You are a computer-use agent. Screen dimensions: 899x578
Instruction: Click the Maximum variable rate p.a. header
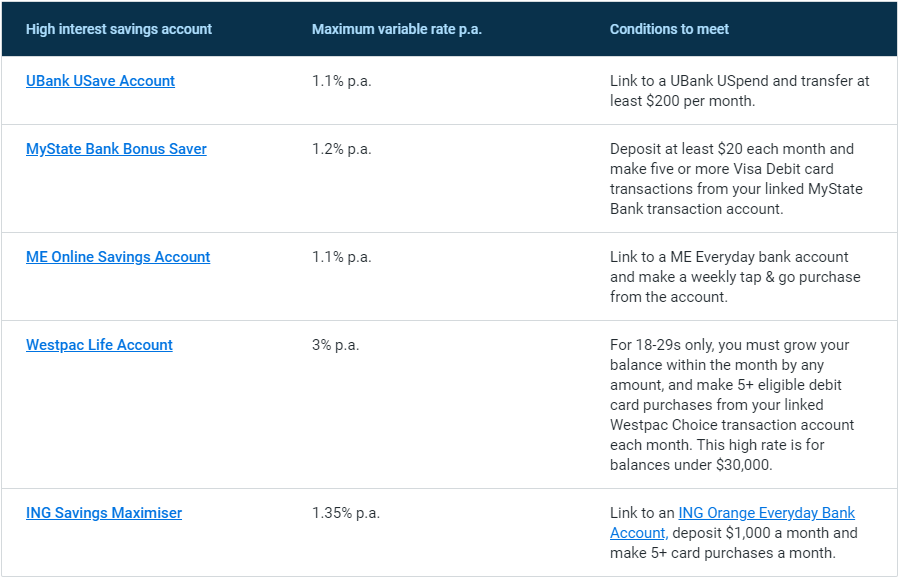pos(397,29)
